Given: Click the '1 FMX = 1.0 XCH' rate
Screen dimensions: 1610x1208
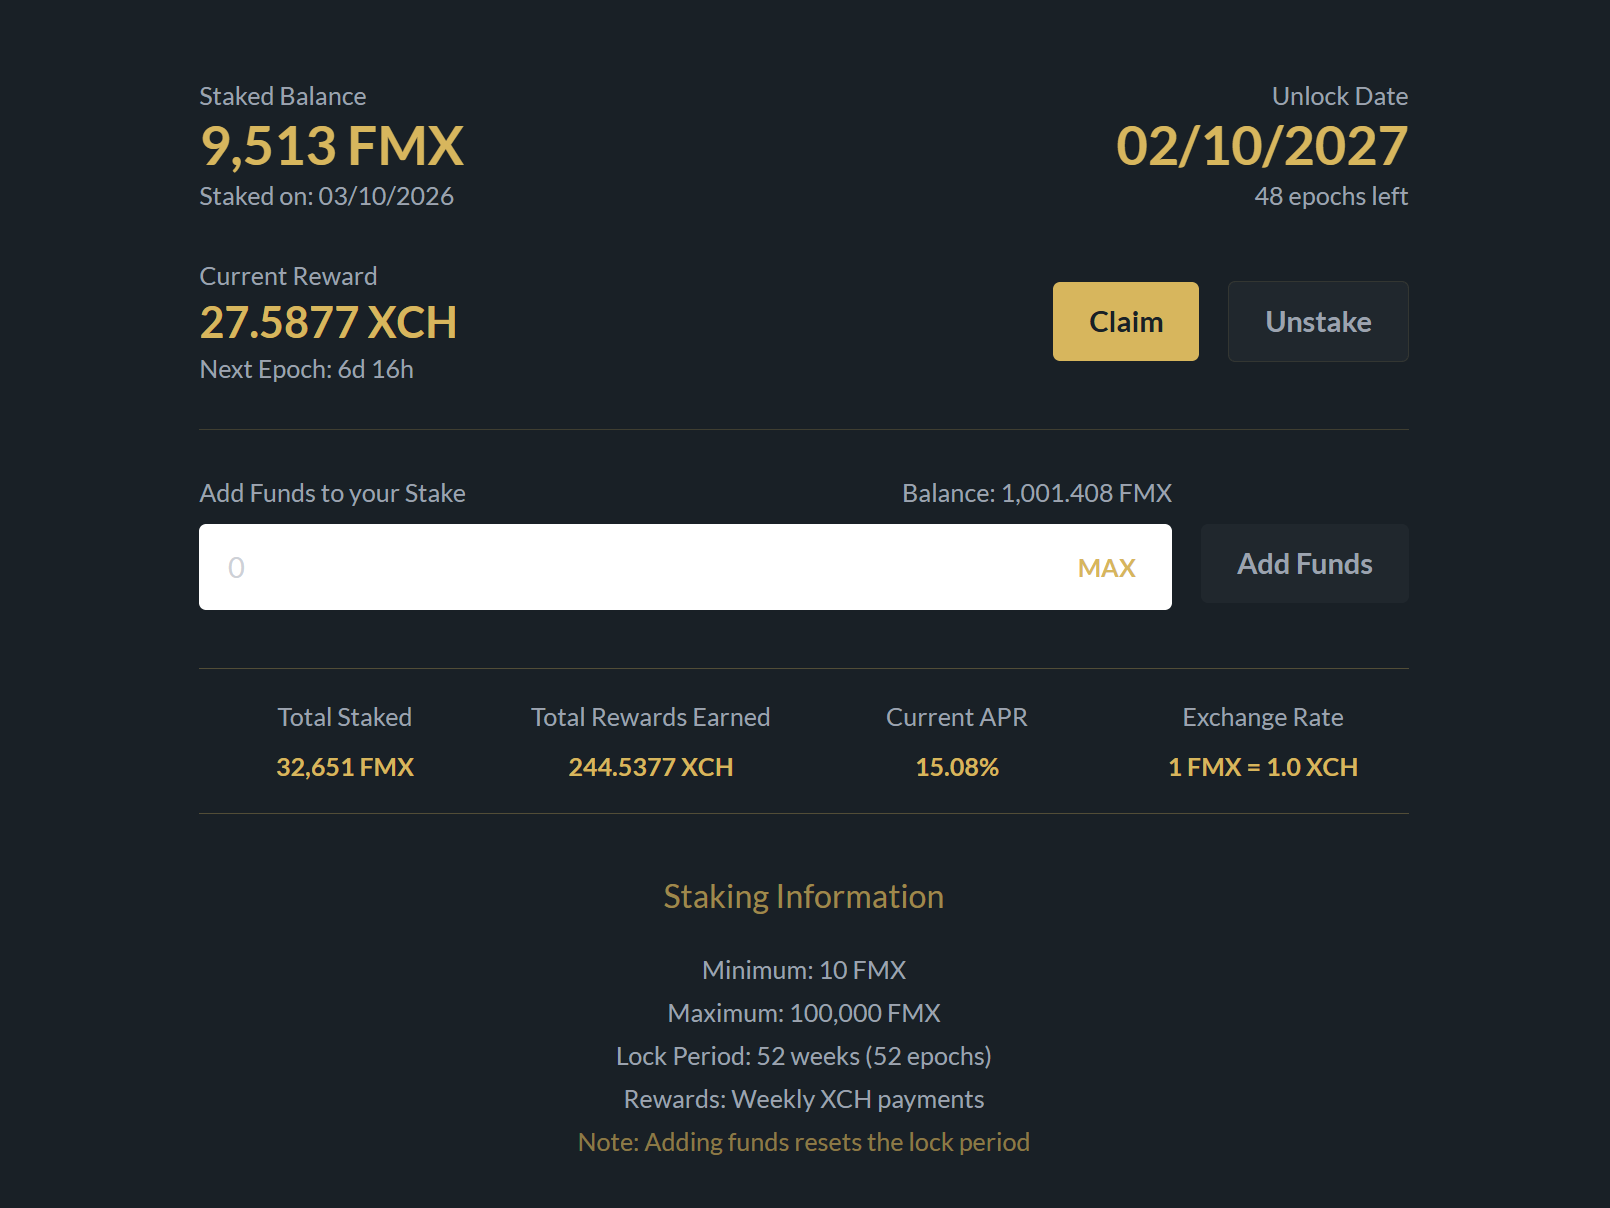Looking at the screenshot, I should click(x=1263, y=767).
